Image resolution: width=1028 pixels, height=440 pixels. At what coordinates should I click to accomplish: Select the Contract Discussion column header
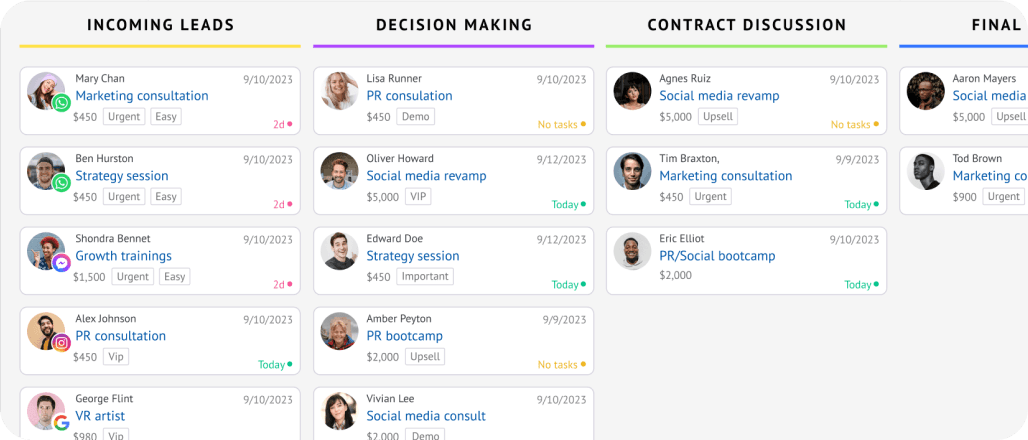click(746, 25)
